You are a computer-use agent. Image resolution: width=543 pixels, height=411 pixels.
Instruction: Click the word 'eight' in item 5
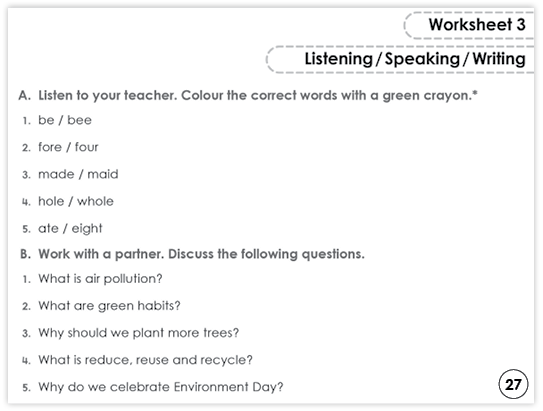(87, 229)
